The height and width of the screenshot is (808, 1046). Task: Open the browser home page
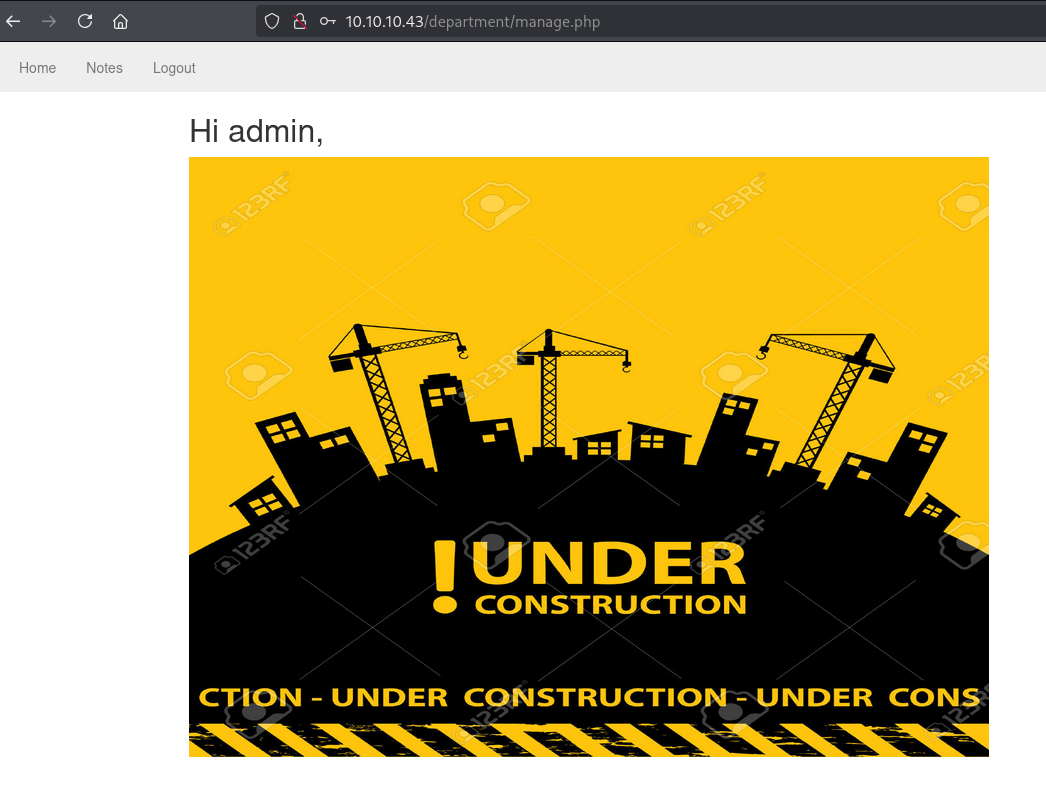pyautogui.click(x=120, y=21)
